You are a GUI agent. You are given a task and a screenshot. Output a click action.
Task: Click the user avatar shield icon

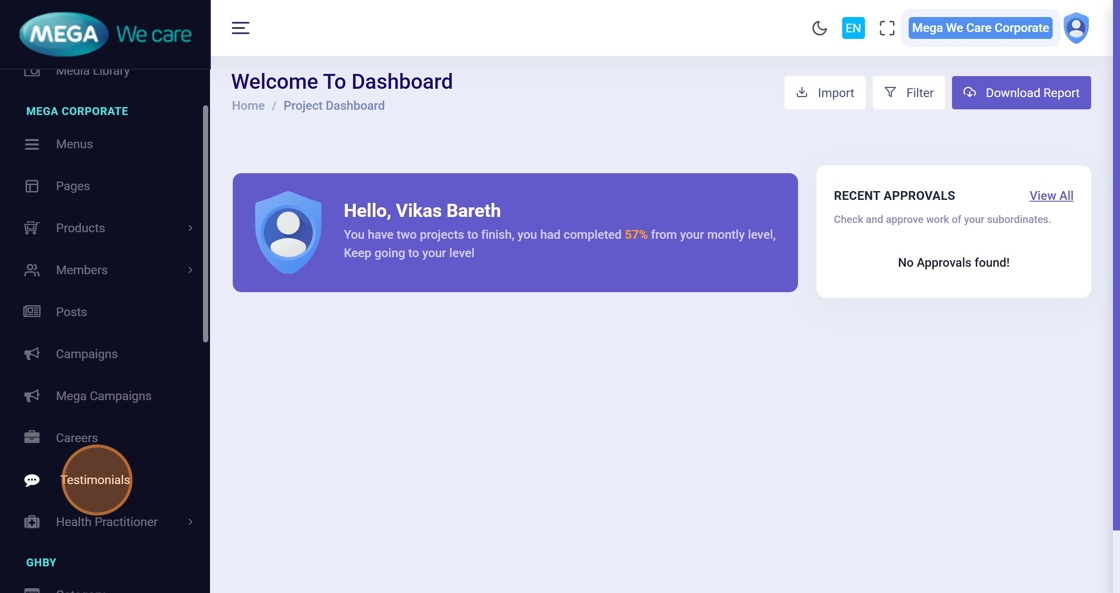click(1076, 28)
